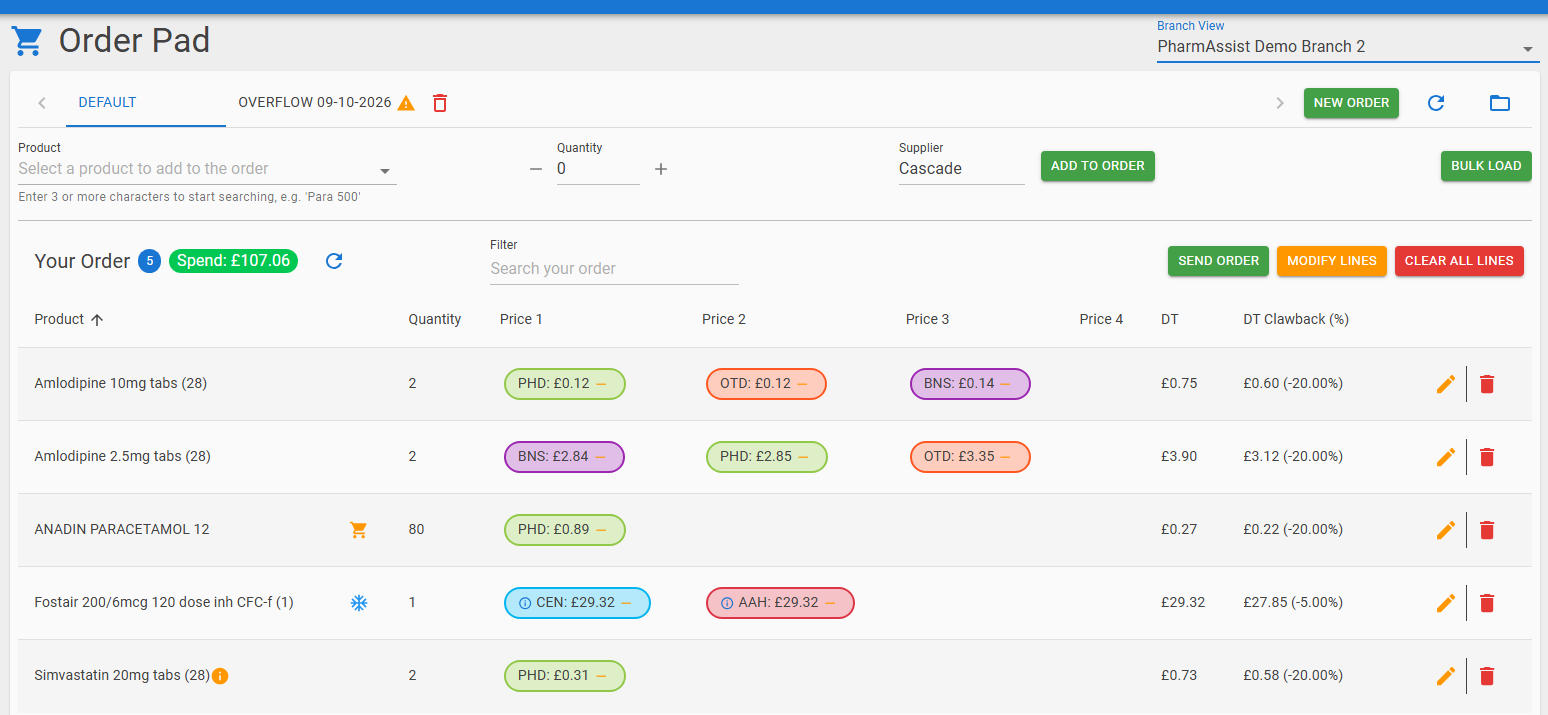Select the PHD £0.31 price chip

(x=565, y=676)
